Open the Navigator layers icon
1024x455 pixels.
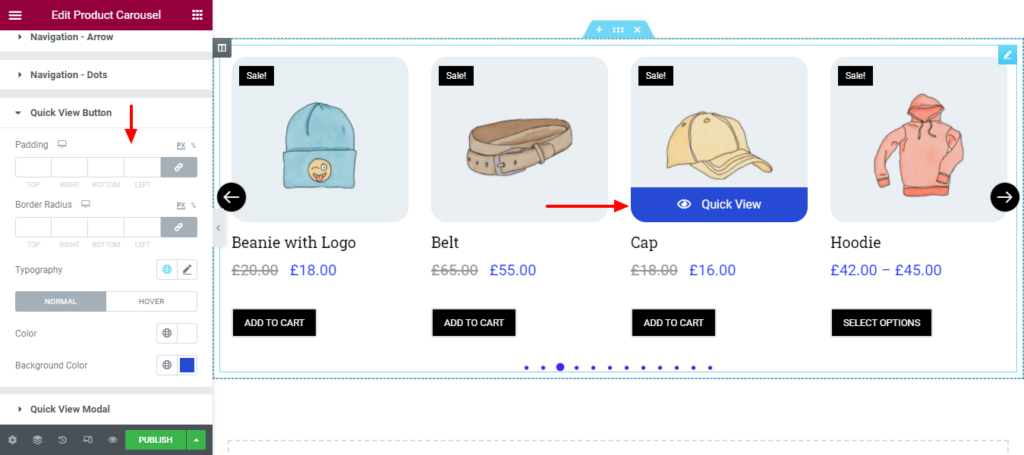pyautogui.click(x=37, y=440)
